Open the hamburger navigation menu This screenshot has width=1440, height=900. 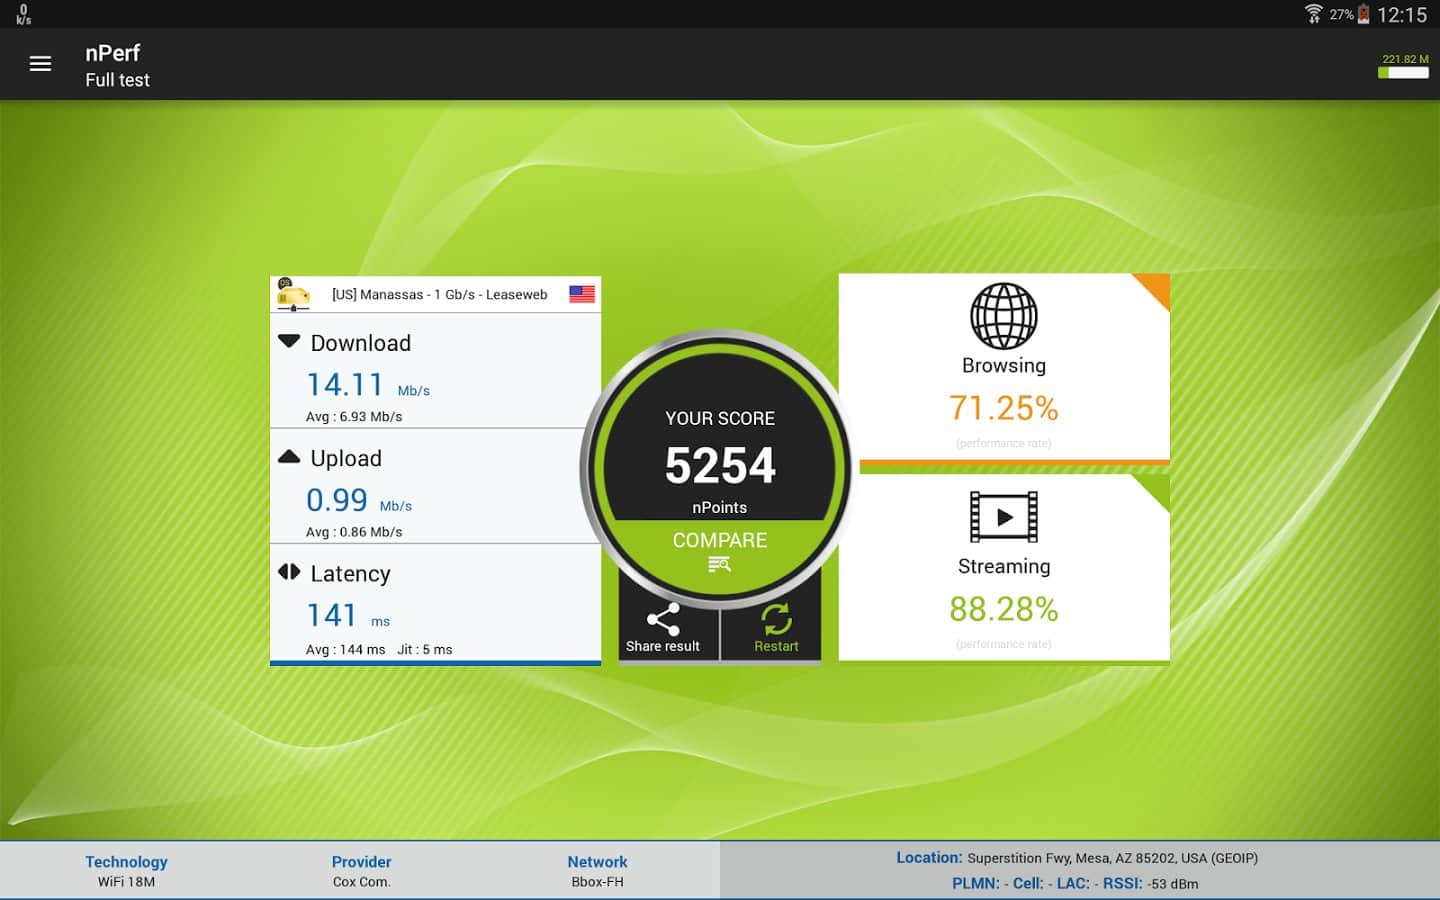pyautogui.click(x=40, y=64)
